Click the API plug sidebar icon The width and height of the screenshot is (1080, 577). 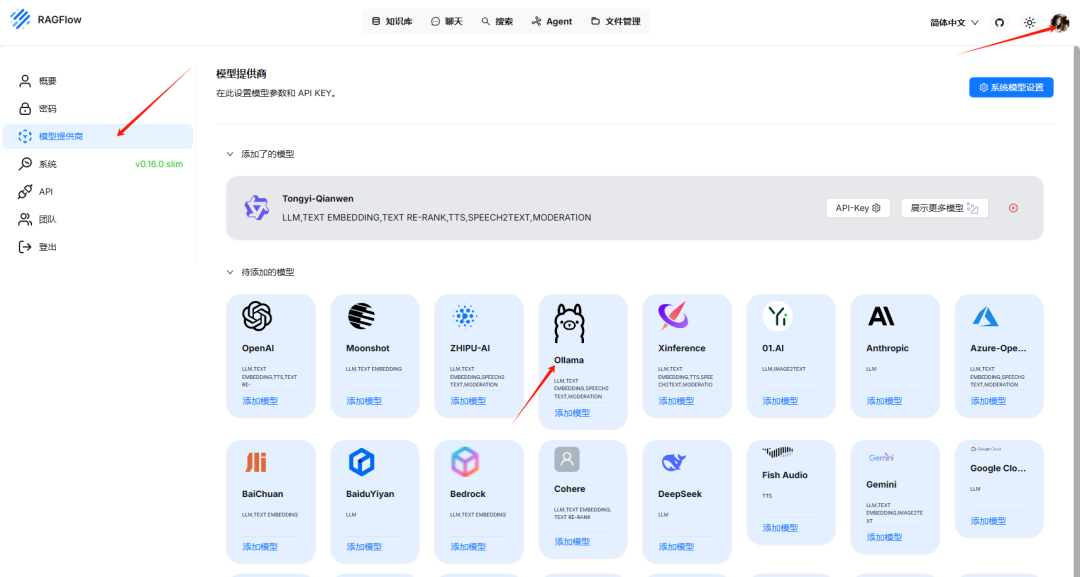click(x=25, y=191)
